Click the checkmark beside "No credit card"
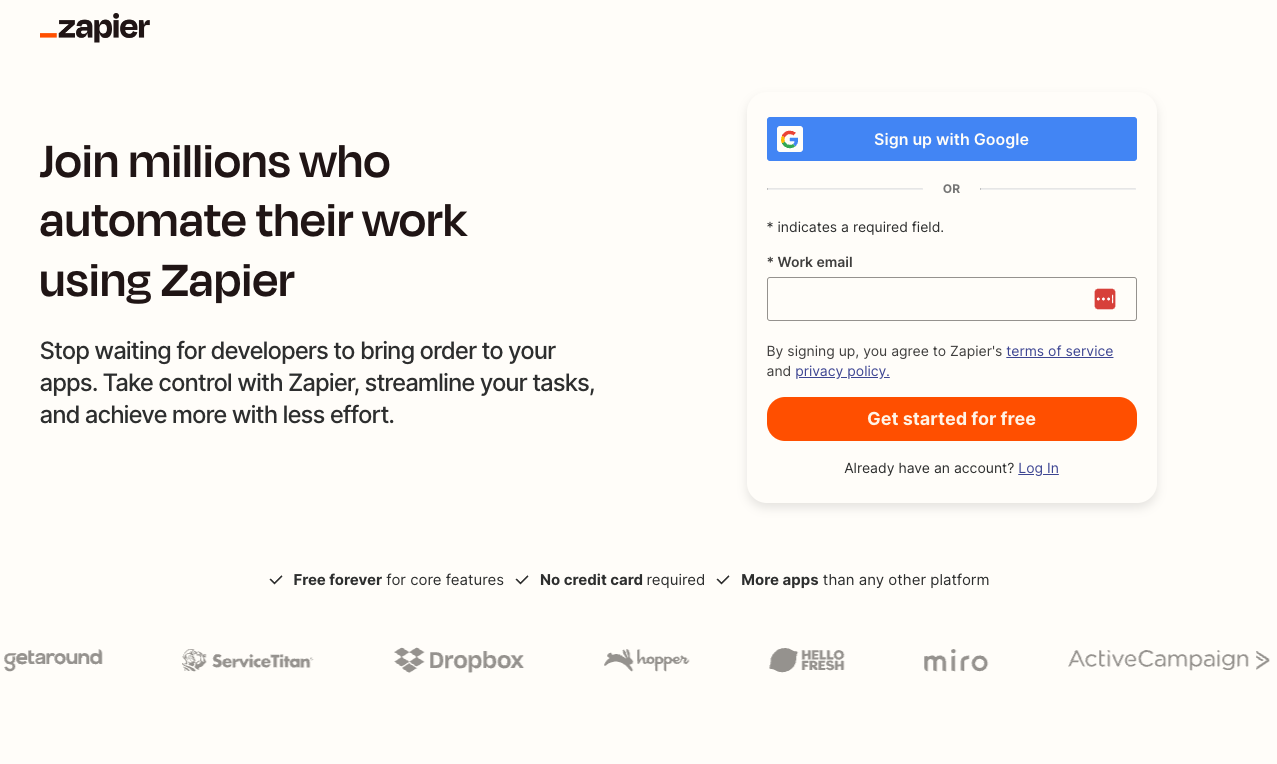The image size is (1277, 764). click(522, 579)
